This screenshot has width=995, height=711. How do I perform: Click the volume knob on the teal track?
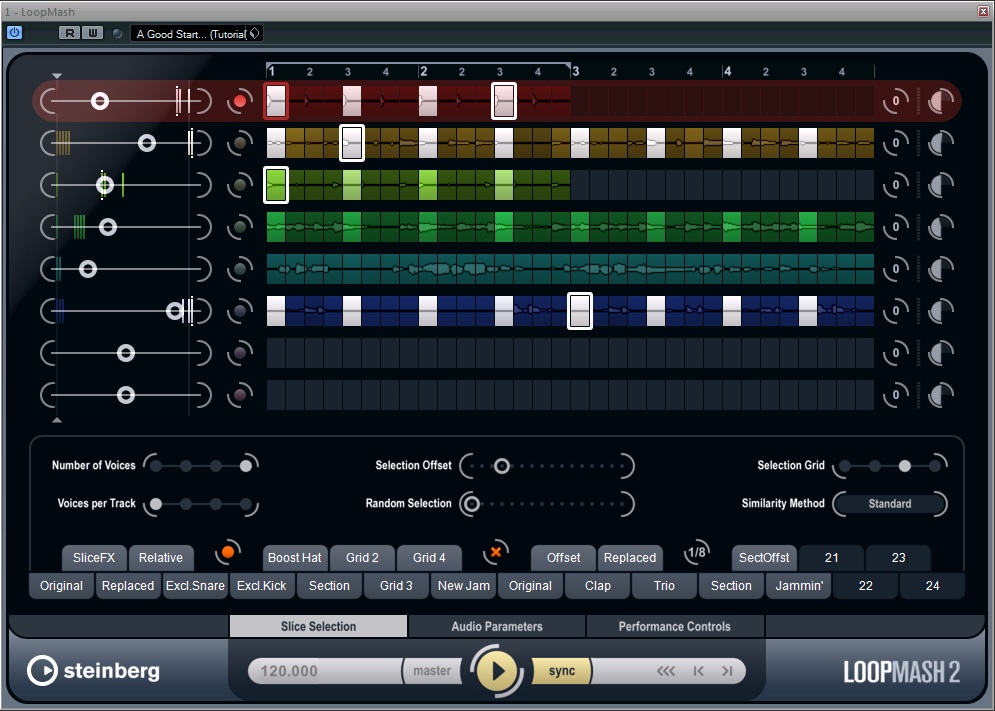pyautogui.click(x=940, y=269)
